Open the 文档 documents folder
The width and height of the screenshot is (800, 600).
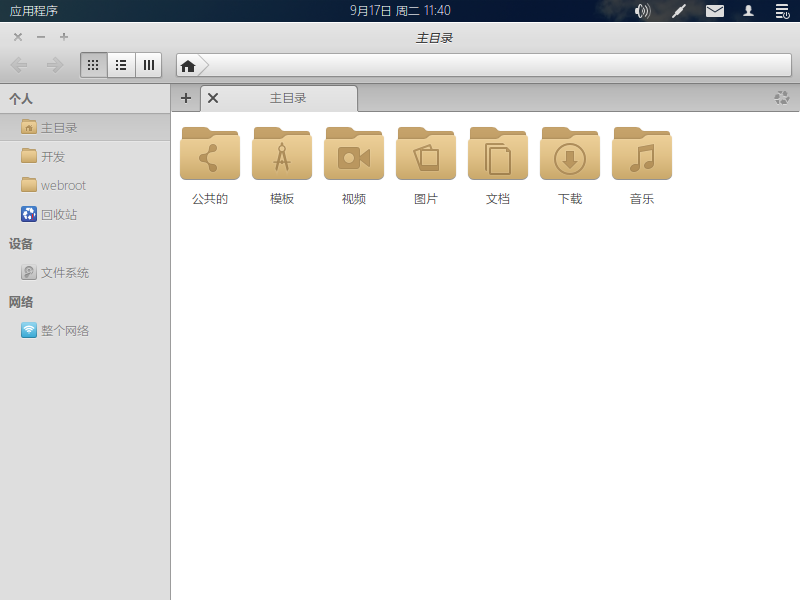click(498, 156)
